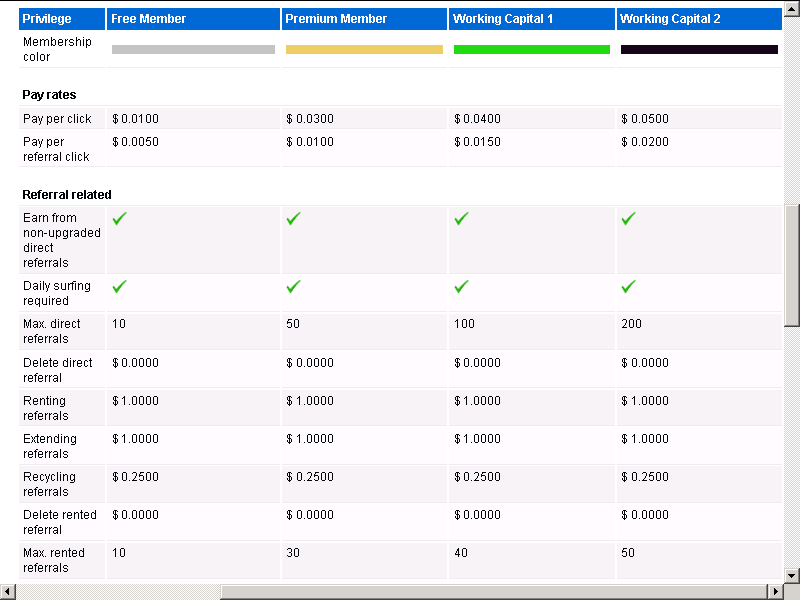The image size is (800, 600).
Task: Click Working Capital 1 checkmark in the Earn from non-upgraded row
Action: coord(461,218)
